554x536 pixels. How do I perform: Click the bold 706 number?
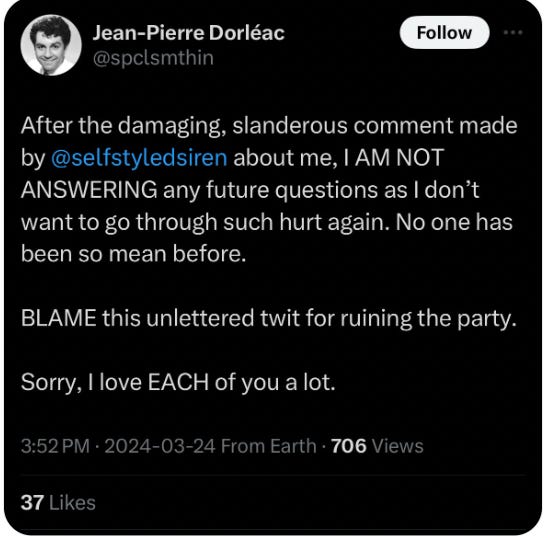pos(349,446)
